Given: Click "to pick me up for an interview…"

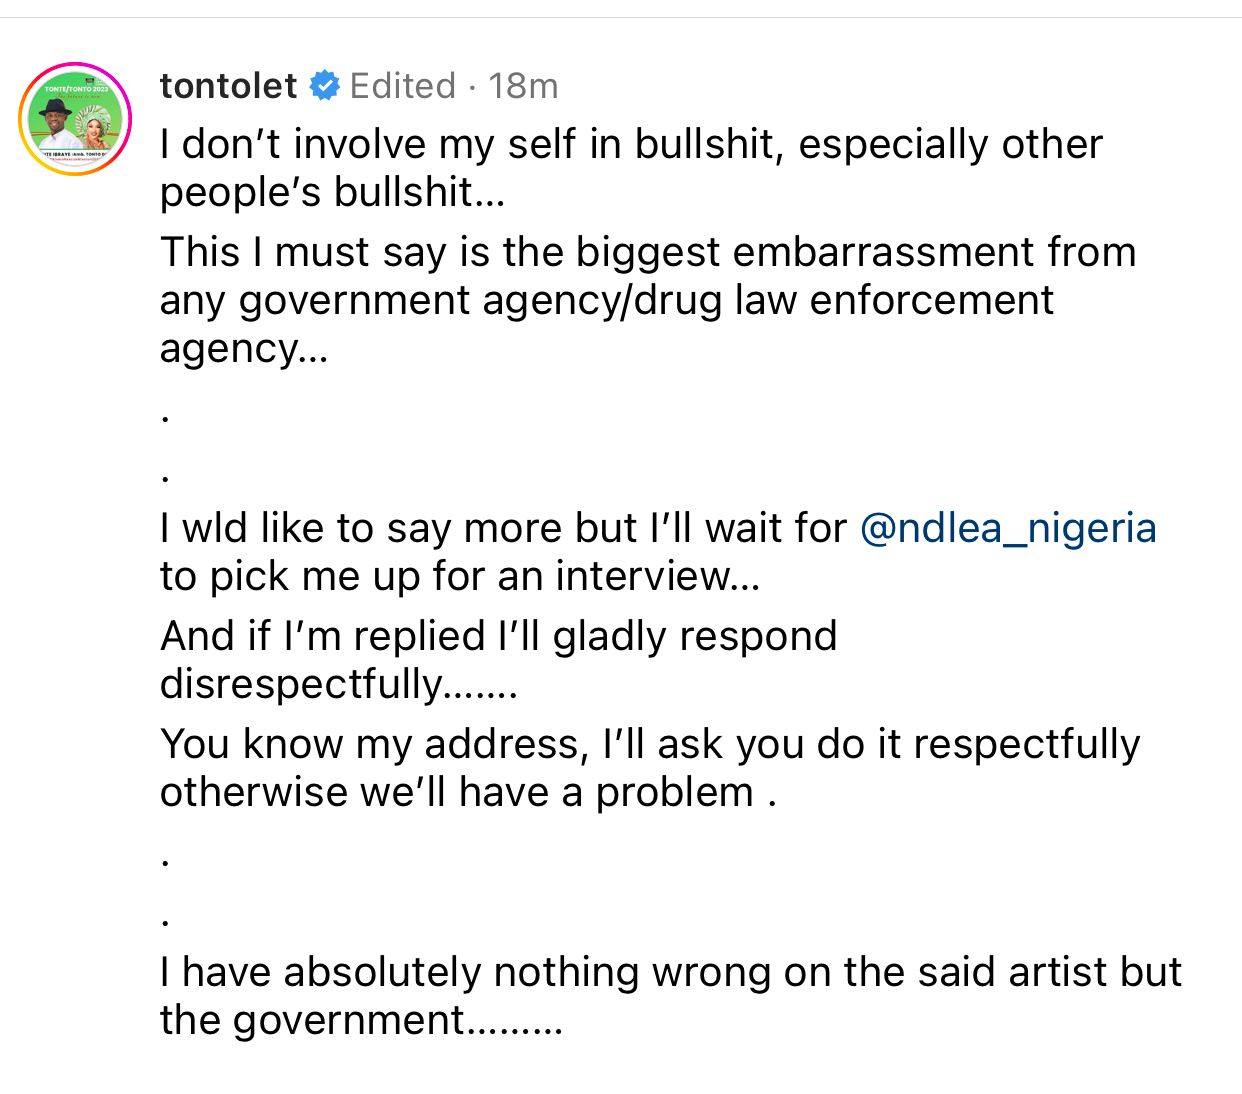Looking at the screenshot, I should pos(460,576).
